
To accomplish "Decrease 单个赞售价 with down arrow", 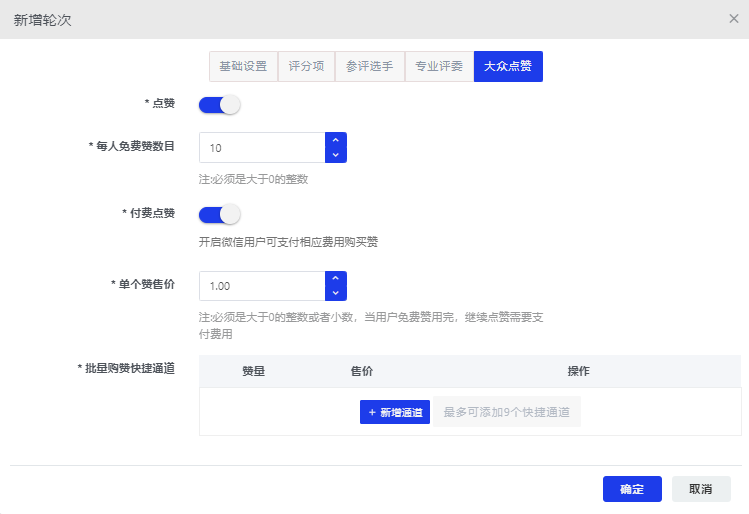I will (x=336, y=293).
